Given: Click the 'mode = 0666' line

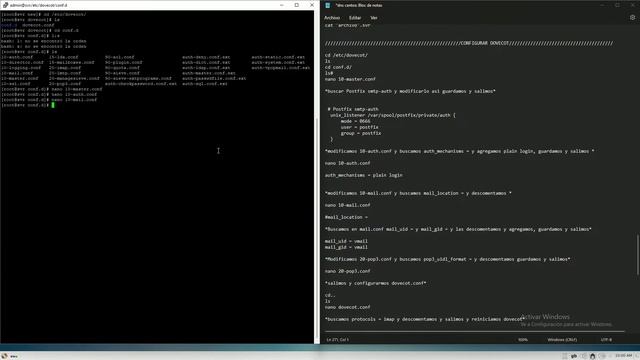Looking at the screenshot, I should tap(356, 121).
